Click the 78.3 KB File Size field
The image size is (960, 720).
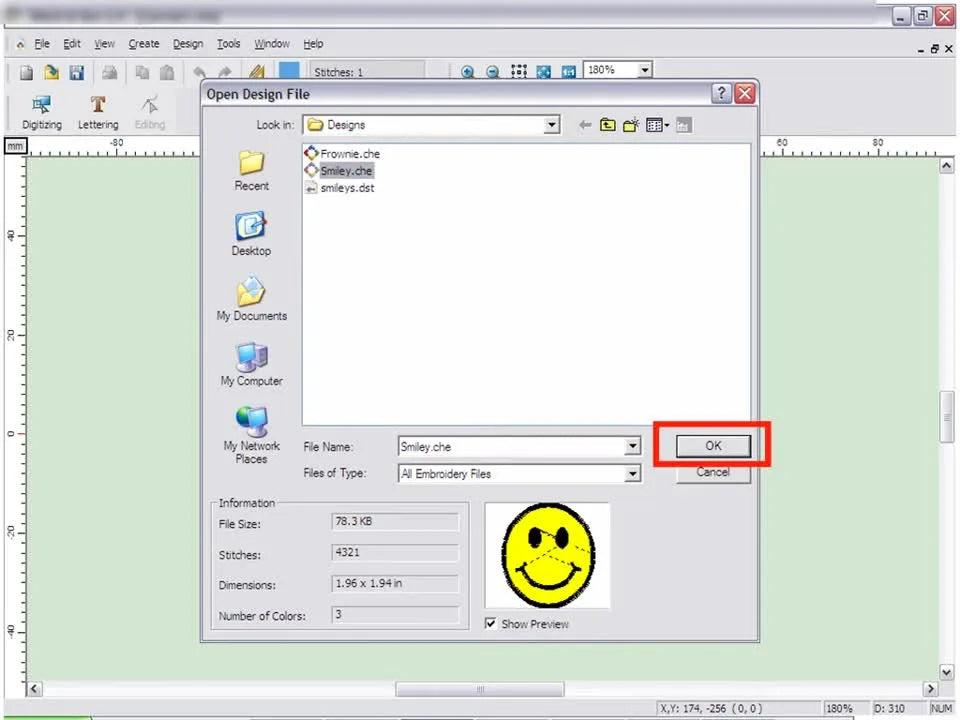[395, 522]
